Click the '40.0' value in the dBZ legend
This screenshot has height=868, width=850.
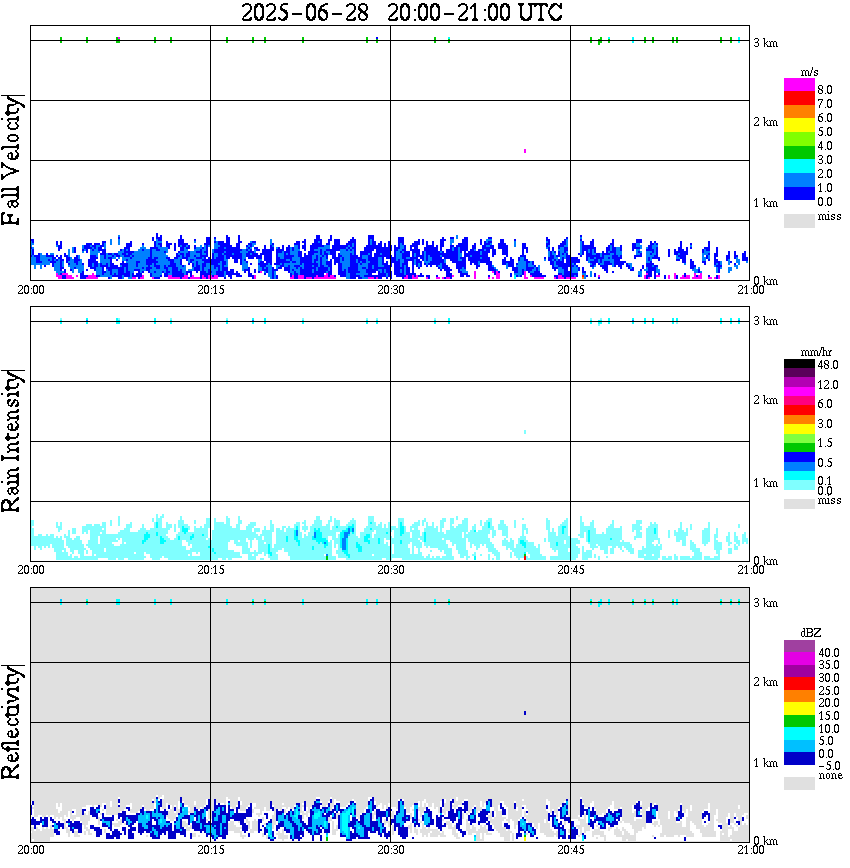(x=829, y=653)
